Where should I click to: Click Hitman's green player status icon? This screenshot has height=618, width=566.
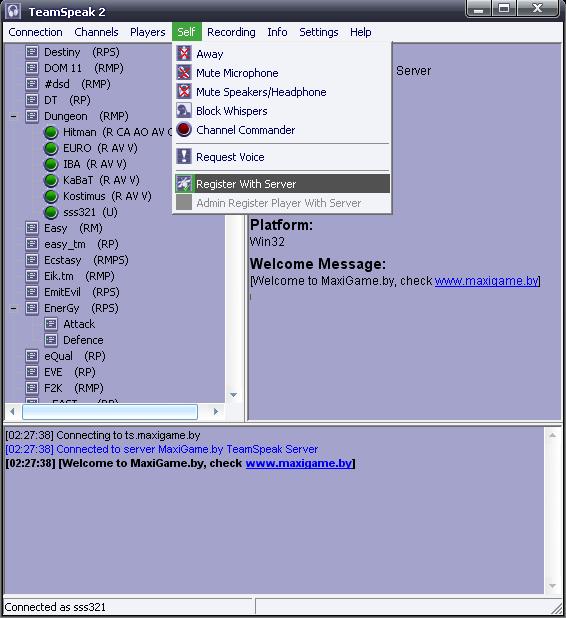pos(51,132)
